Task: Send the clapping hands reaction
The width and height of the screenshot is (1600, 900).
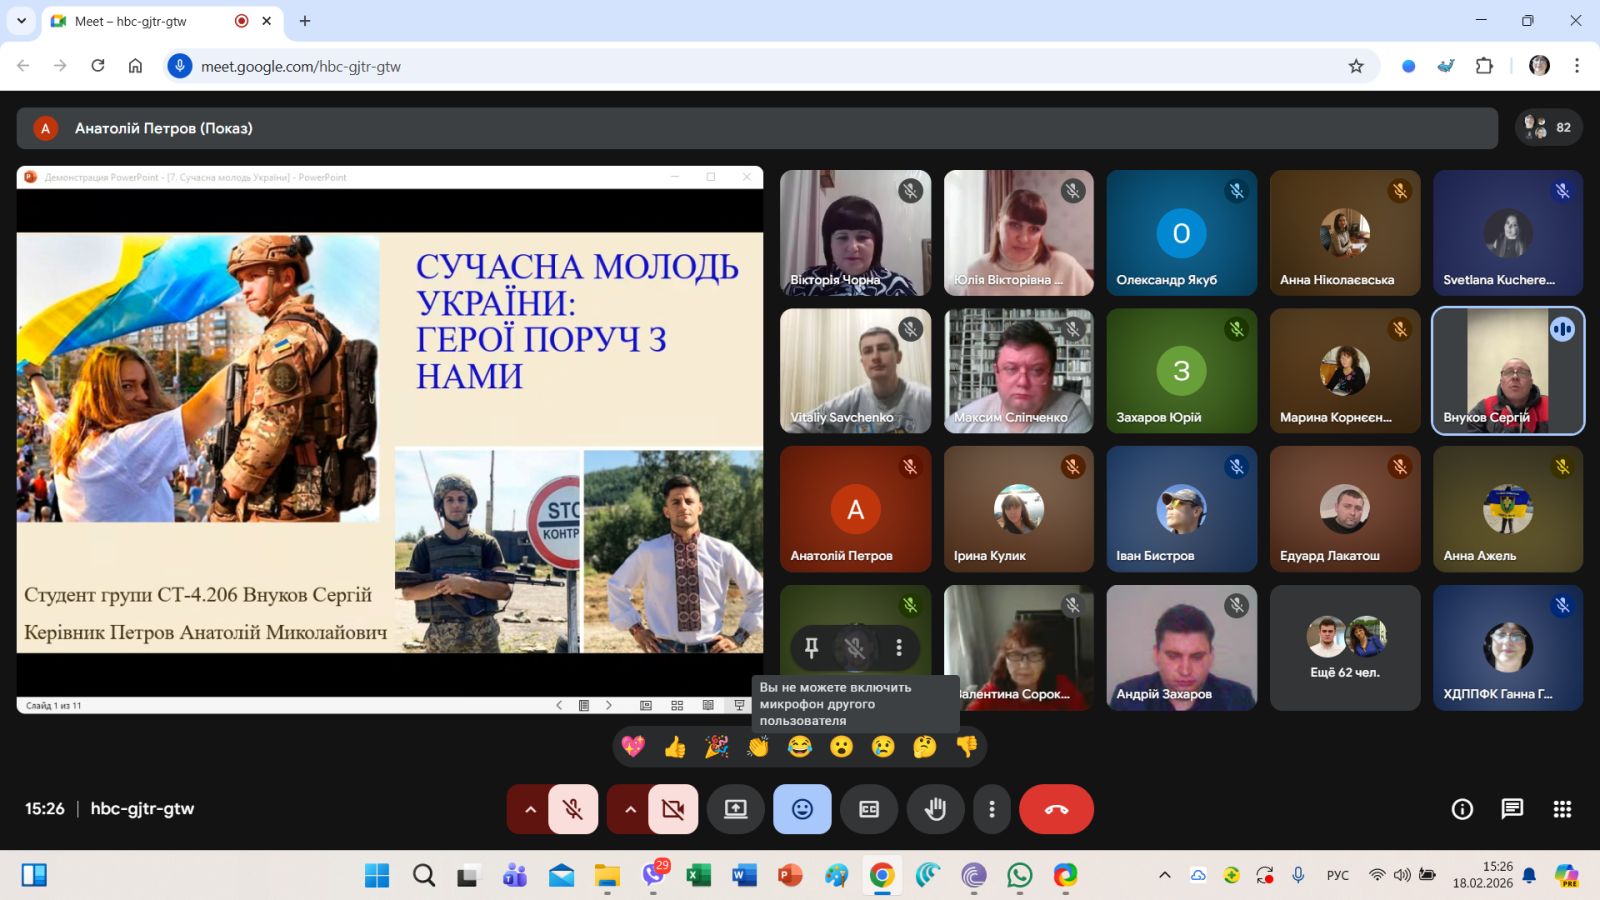Action: coord(758,746)
